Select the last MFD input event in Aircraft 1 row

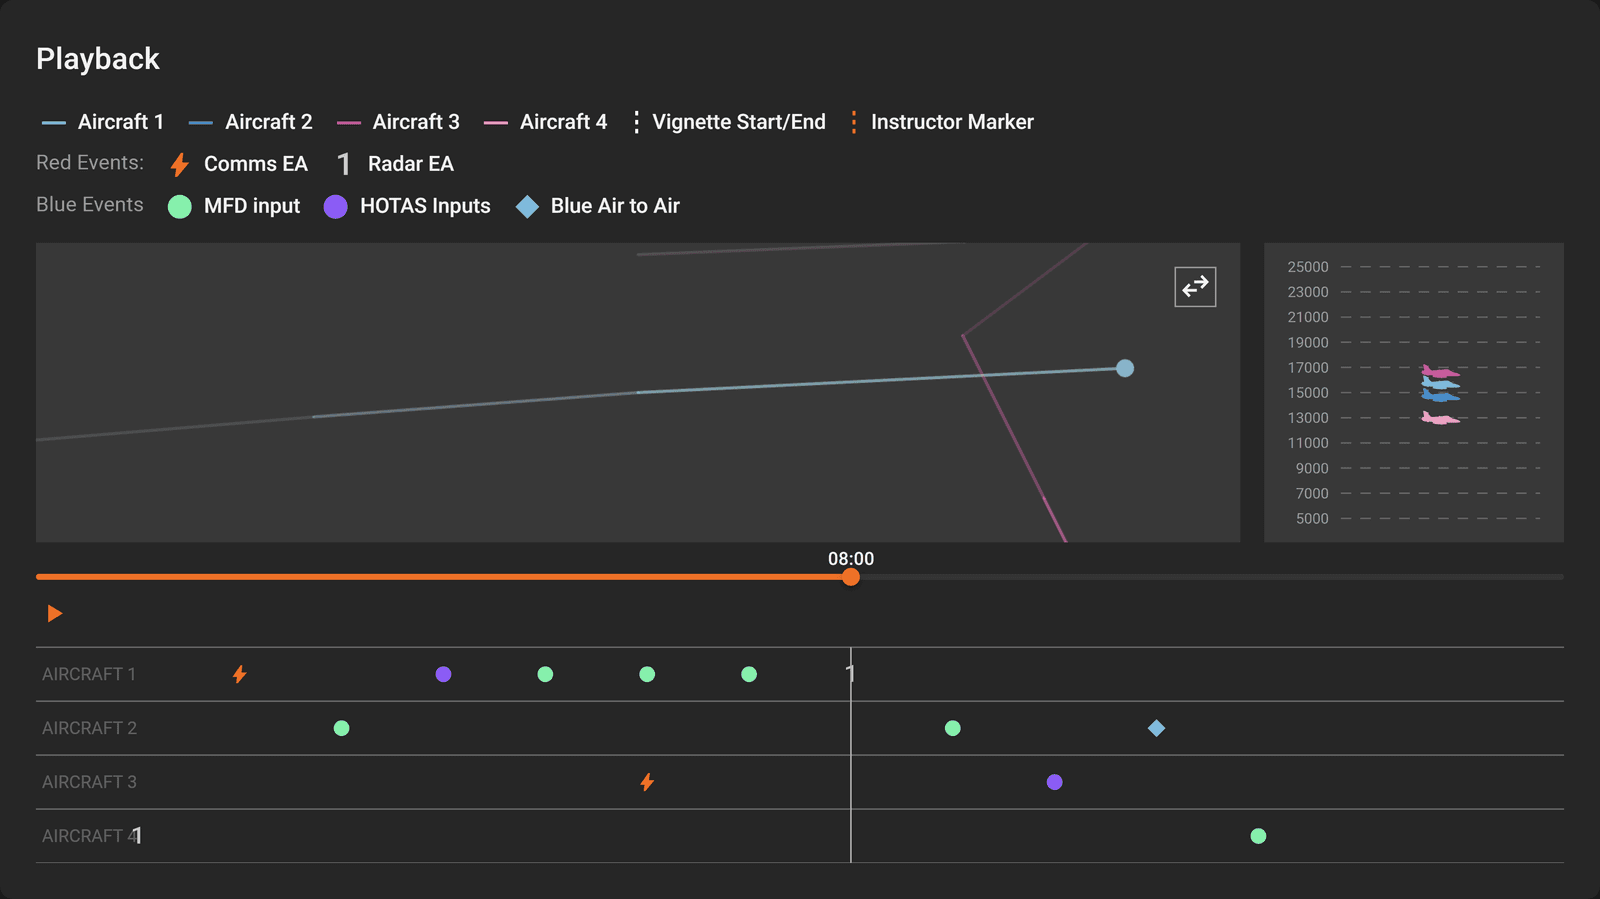[x=749, y=674]
